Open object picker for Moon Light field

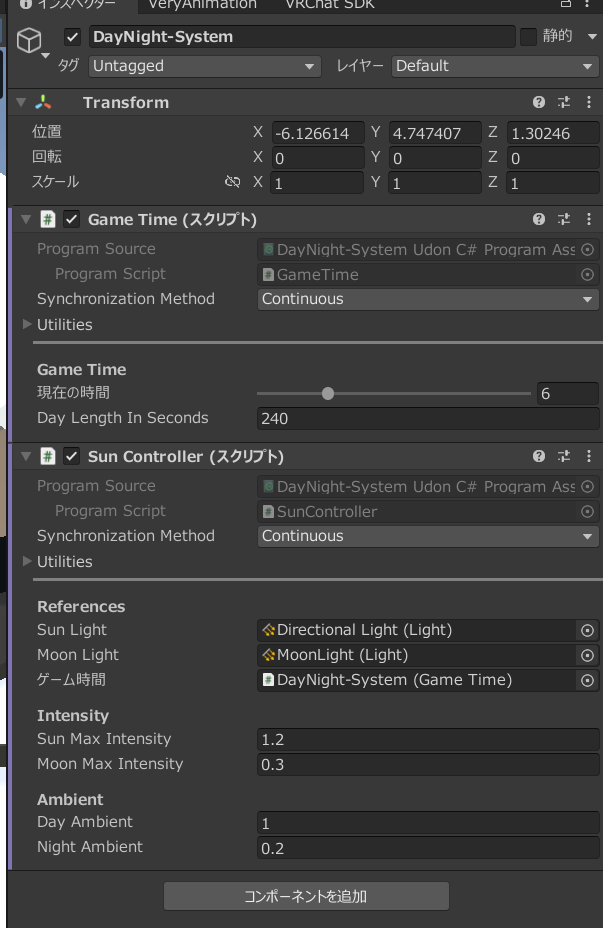[587, 656]
